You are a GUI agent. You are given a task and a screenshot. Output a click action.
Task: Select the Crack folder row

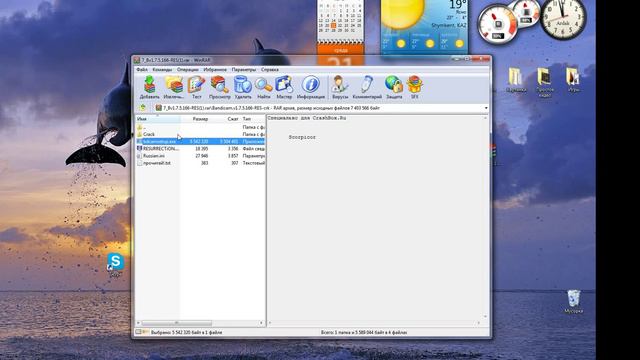200,134
